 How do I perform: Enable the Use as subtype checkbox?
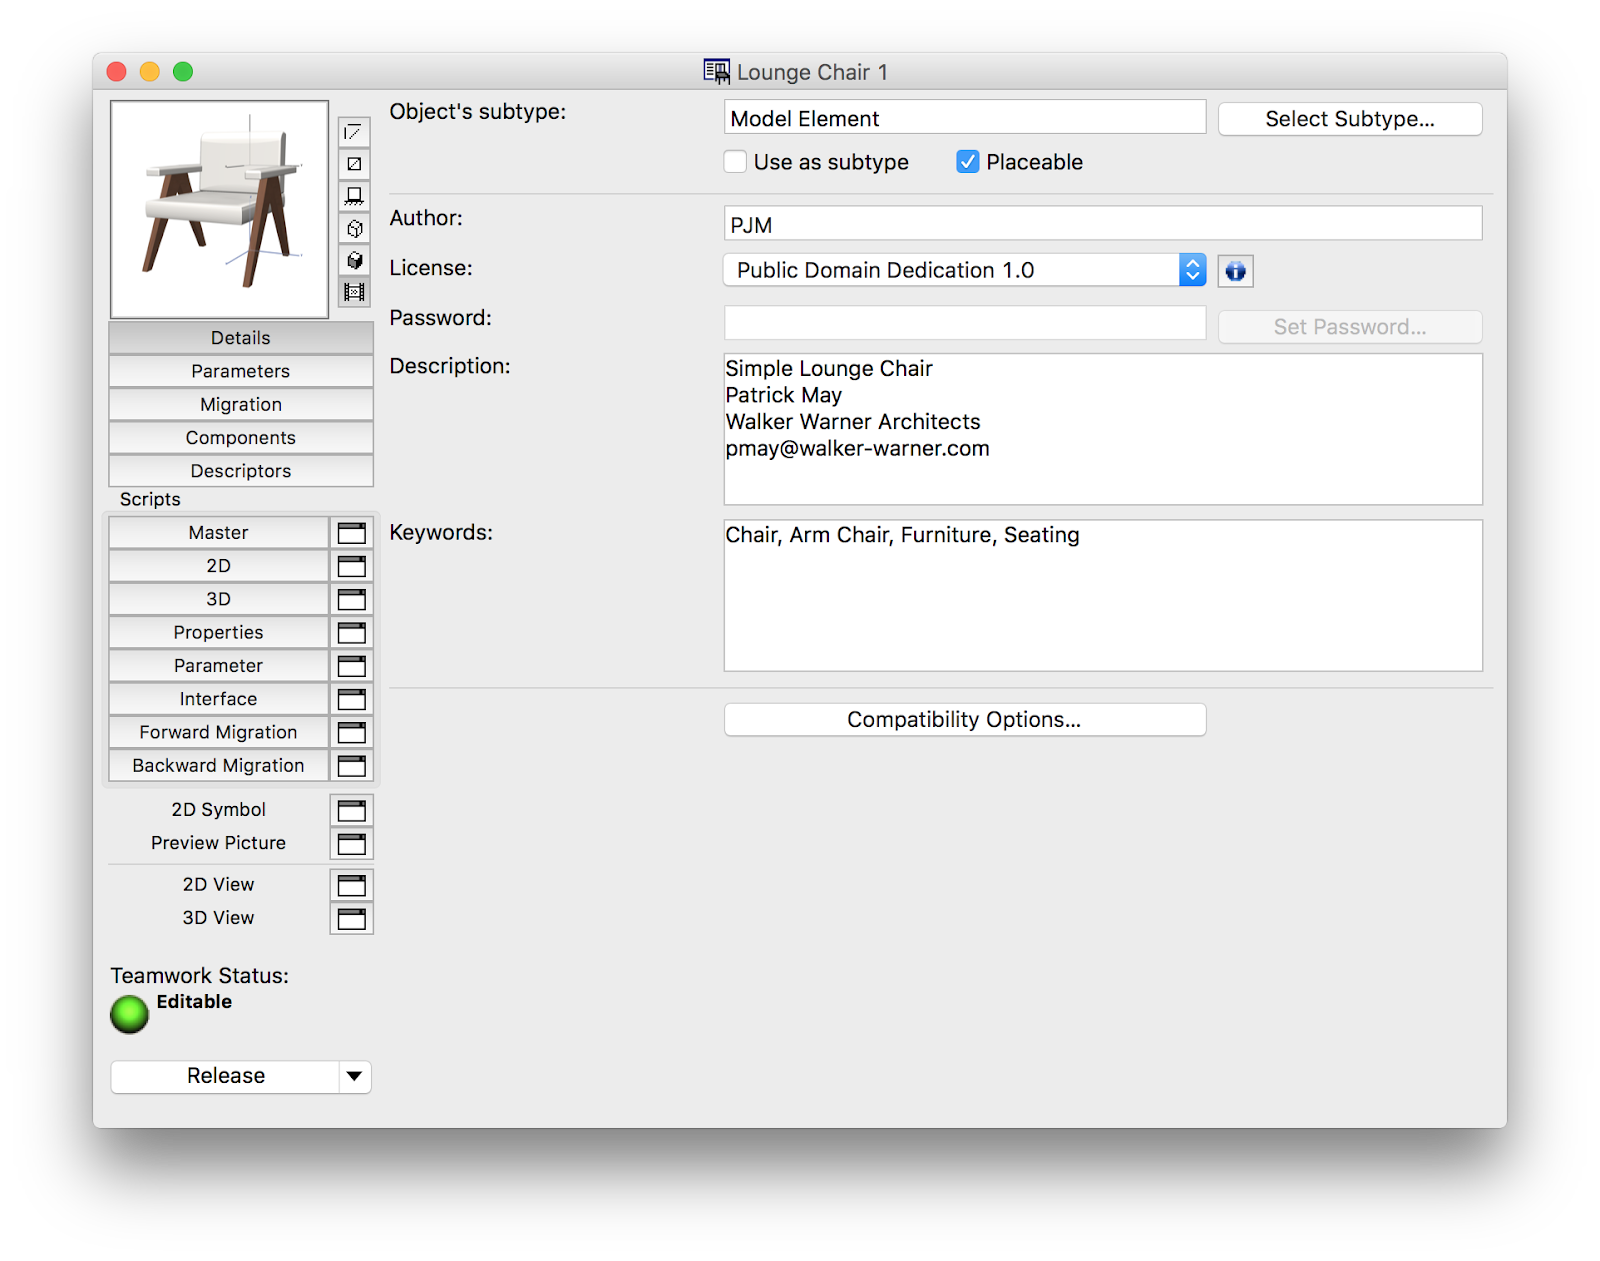click(736, 162)
